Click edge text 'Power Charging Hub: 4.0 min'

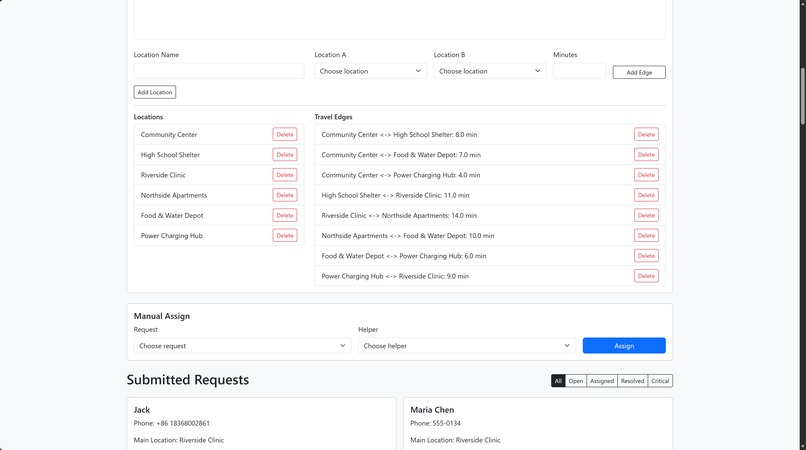436,175
